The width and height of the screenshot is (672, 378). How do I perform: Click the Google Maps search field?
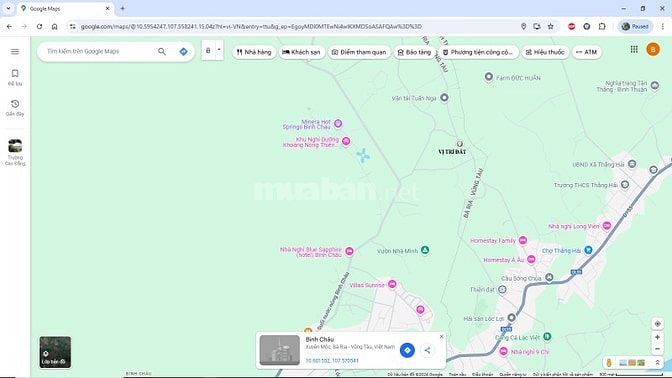(x=99, y=51)
